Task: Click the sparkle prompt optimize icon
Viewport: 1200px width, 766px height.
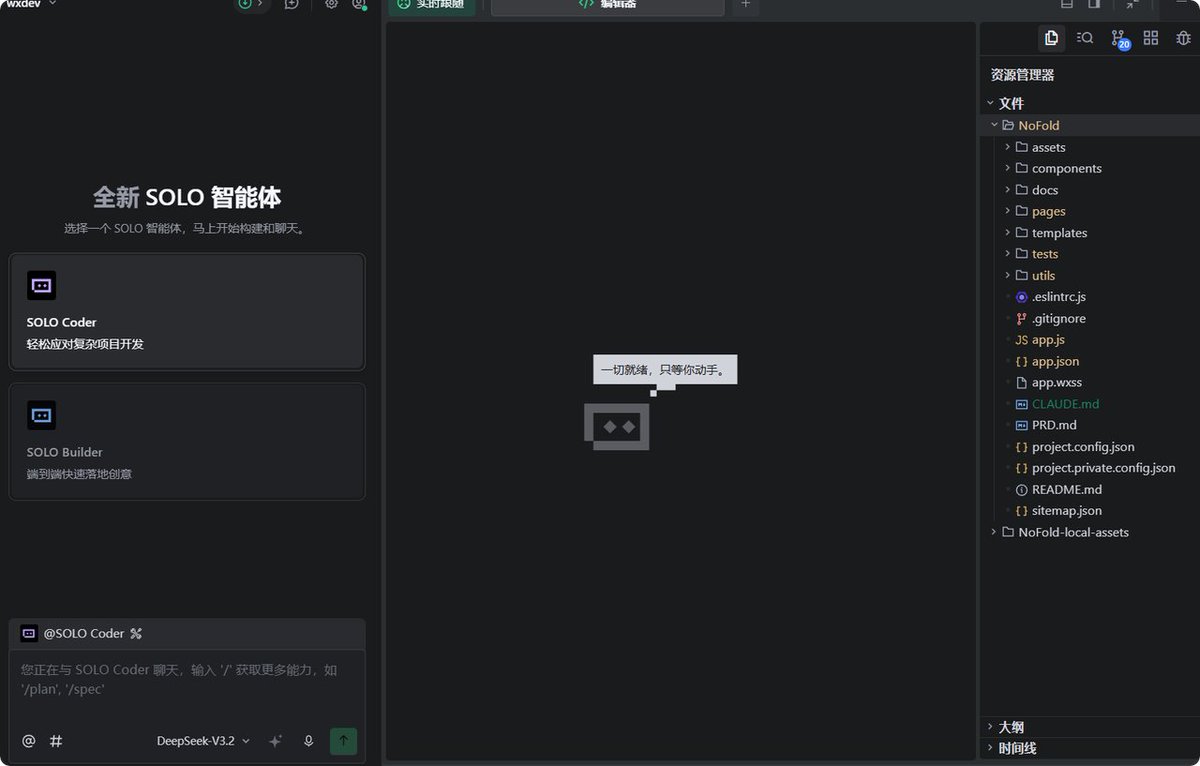Action: pyautogui.click(x=276, y=741)
